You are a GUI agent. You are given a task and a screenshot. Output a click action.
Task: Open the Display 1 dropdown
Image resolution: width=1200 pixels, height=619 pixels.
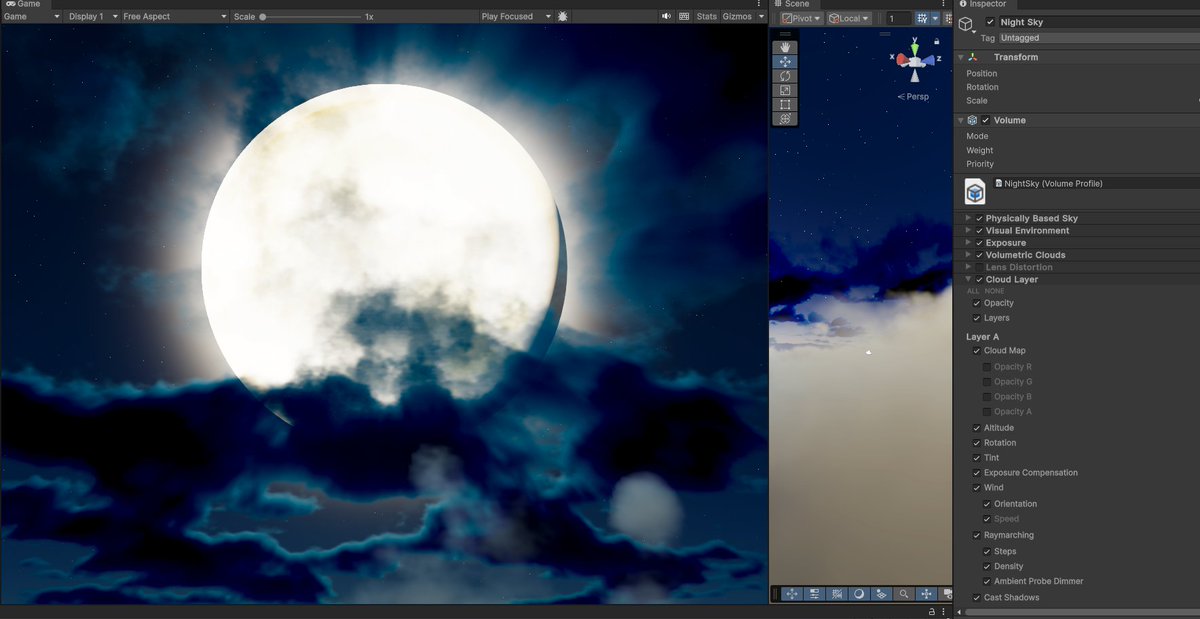click(92, 17)
